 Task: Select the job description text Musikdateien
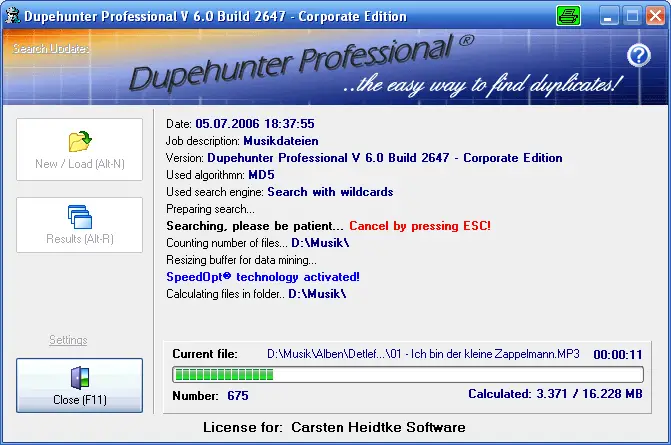281,141
